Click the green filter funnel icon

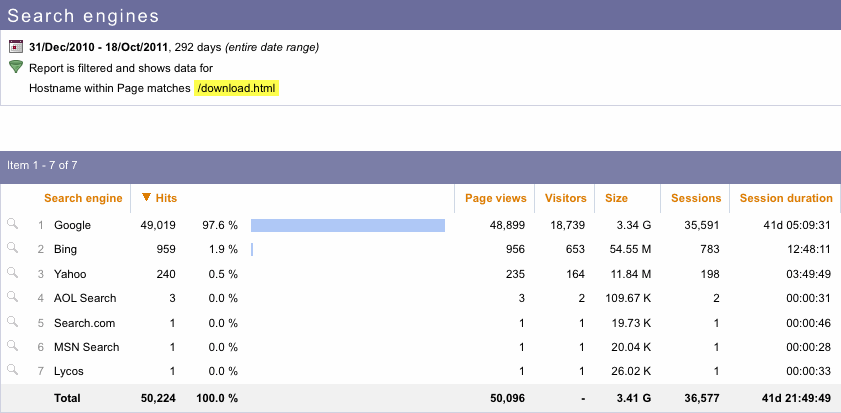pos(16,67)
